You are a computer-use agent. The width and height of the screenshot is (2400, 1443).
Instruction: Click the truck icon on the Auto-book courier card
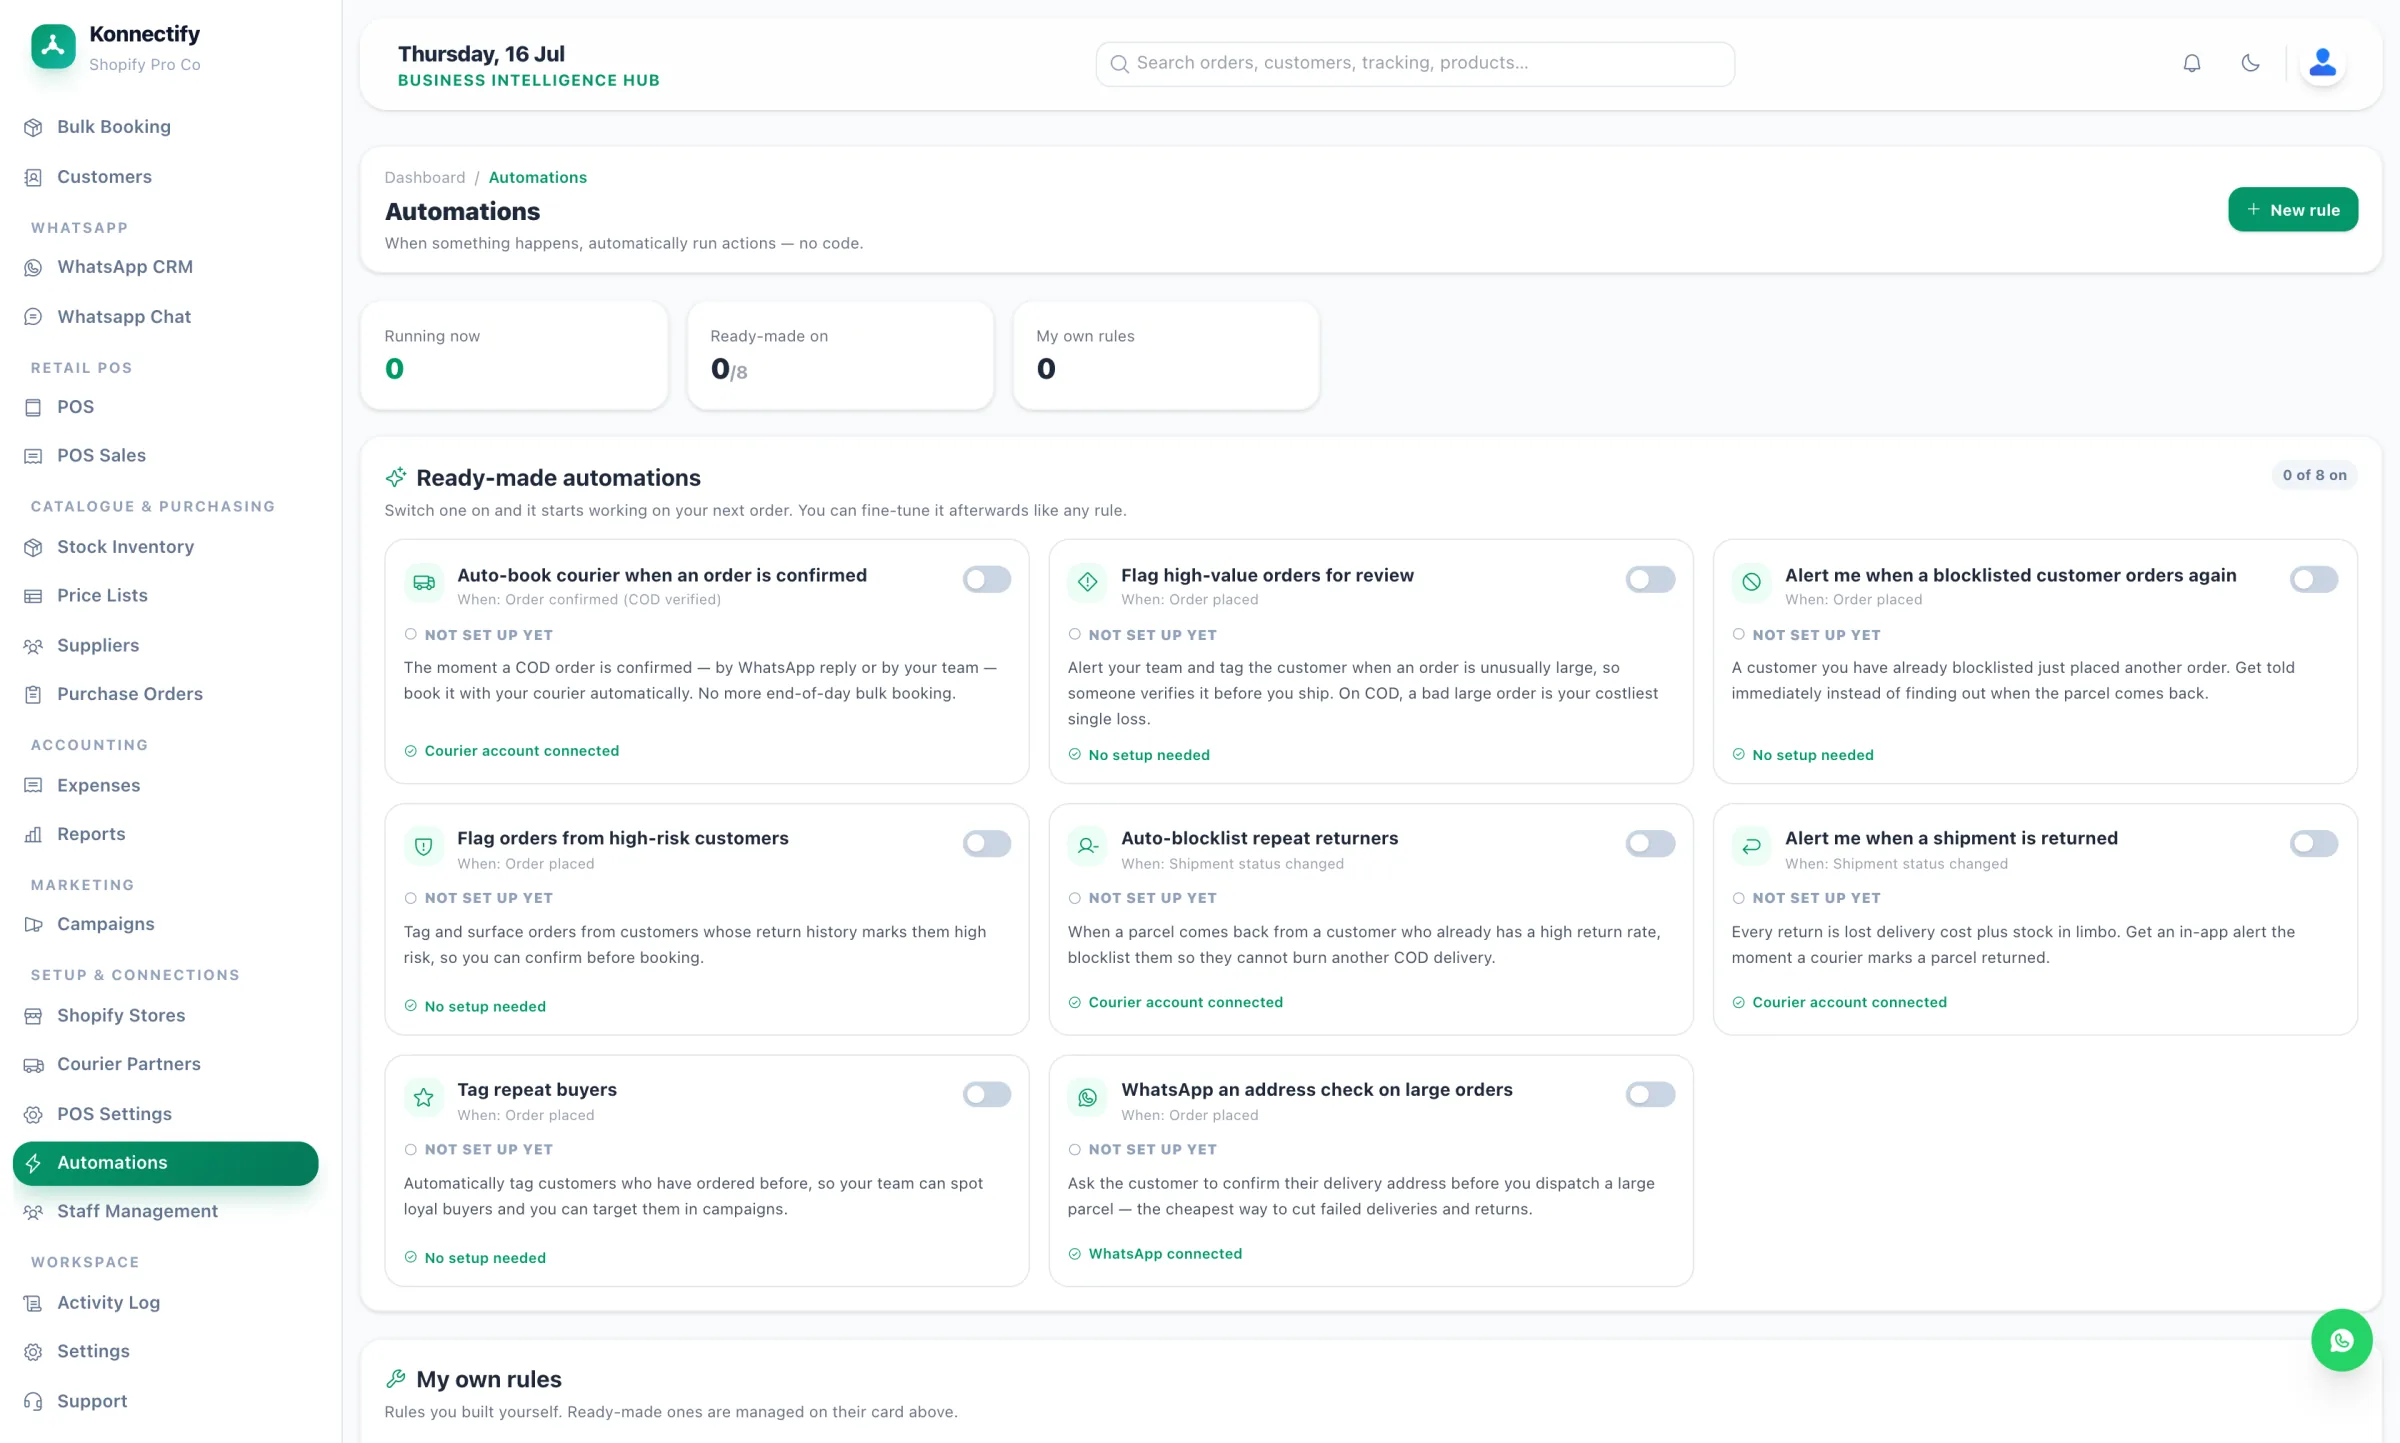click(x=424, y=582)
